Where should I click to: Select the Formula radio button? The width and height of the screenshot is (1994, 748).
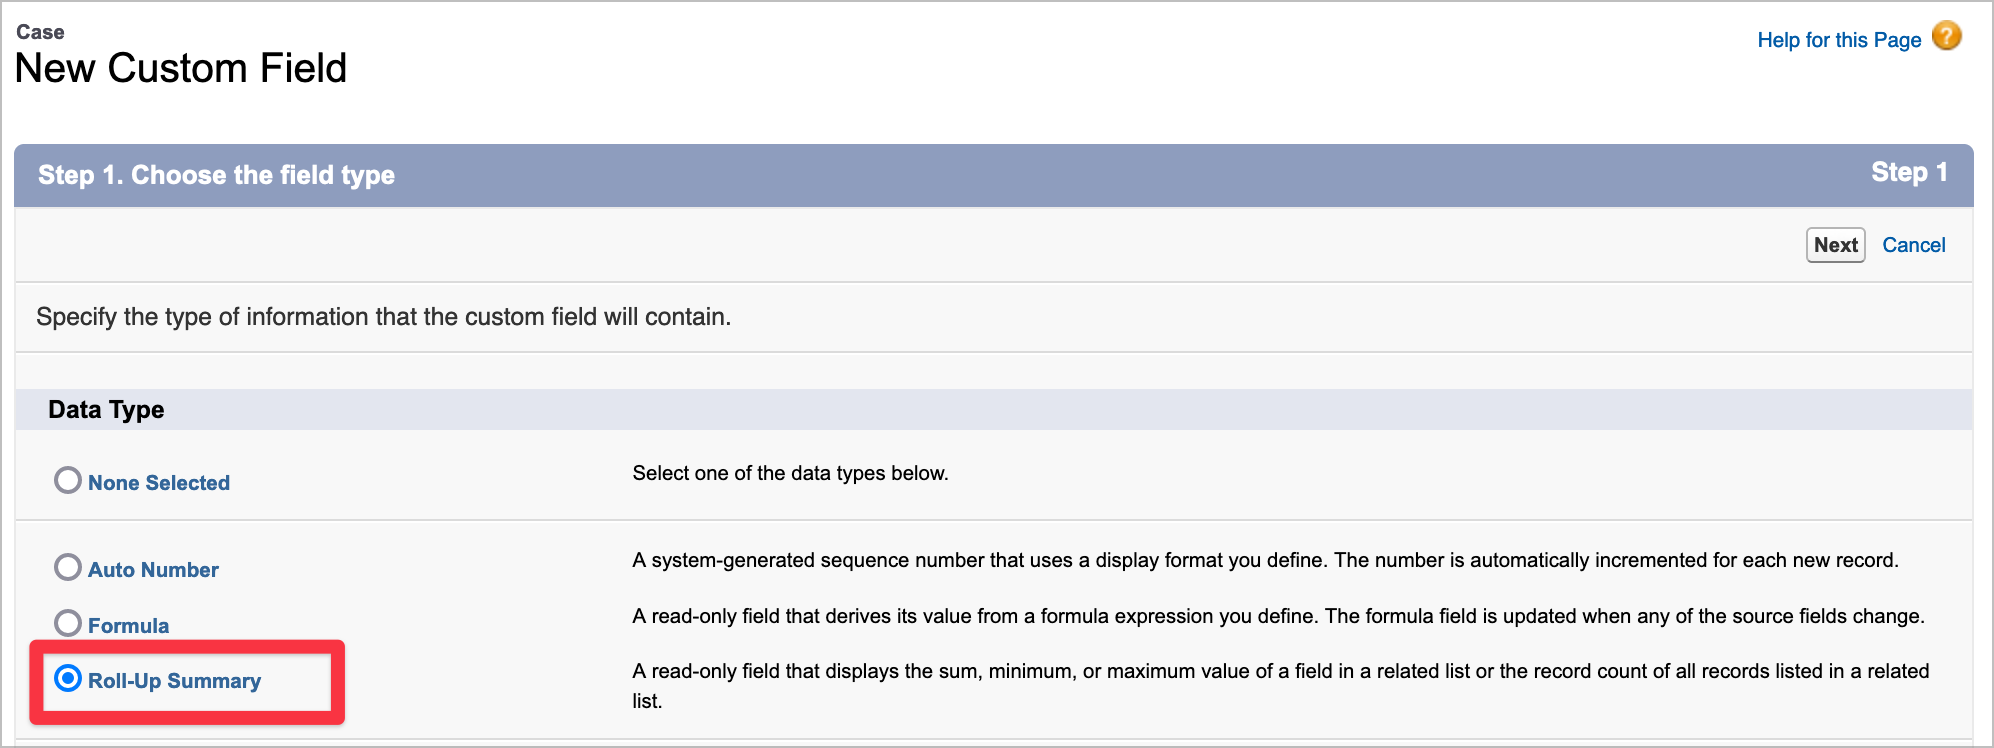tap(68, 624)
